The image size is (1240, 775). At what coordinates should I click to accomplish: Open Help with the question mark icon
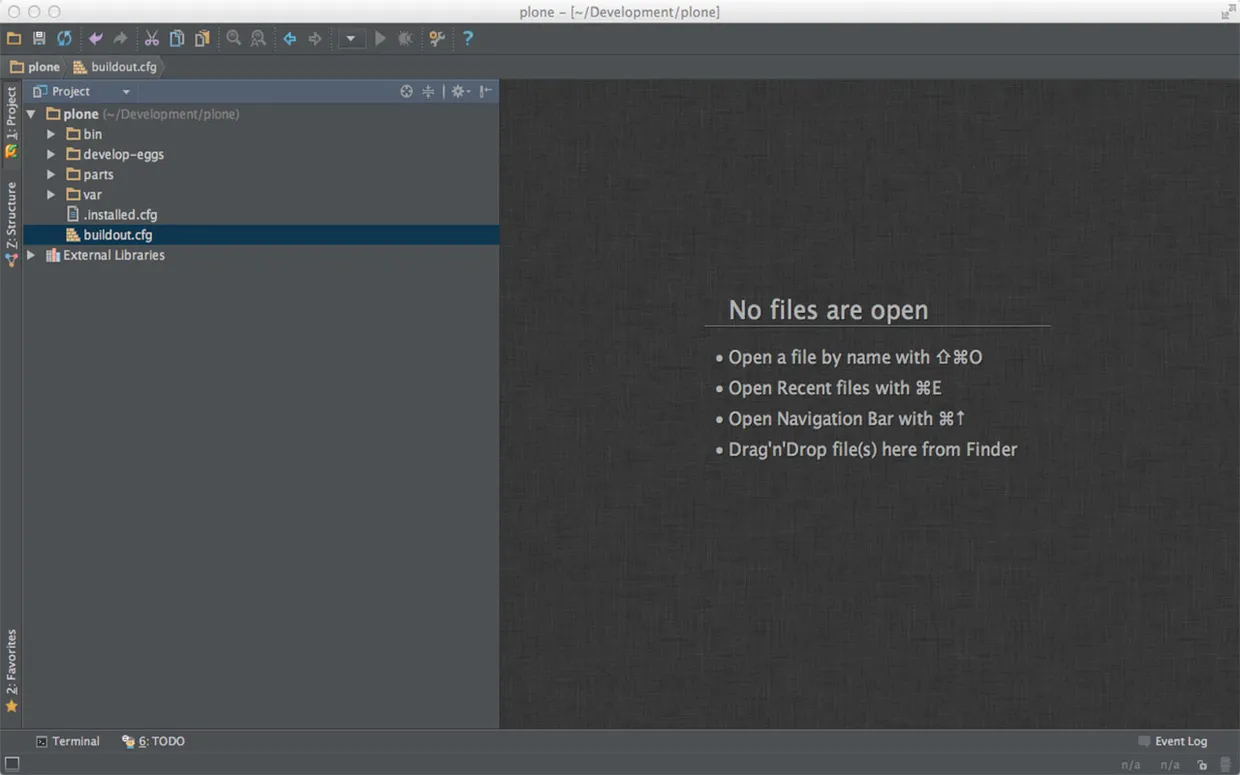(x=467, y=38)
